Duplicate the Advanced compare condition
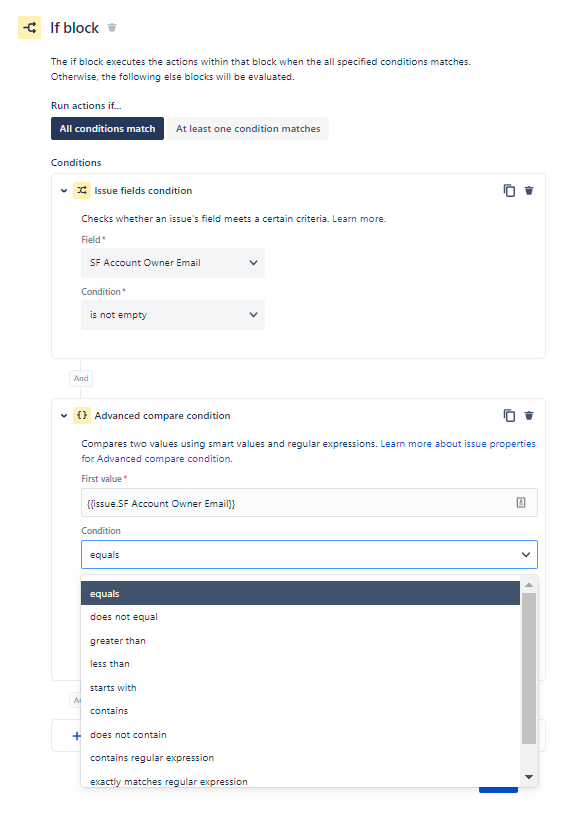The image size is (585, 835). tap(509, 415)
